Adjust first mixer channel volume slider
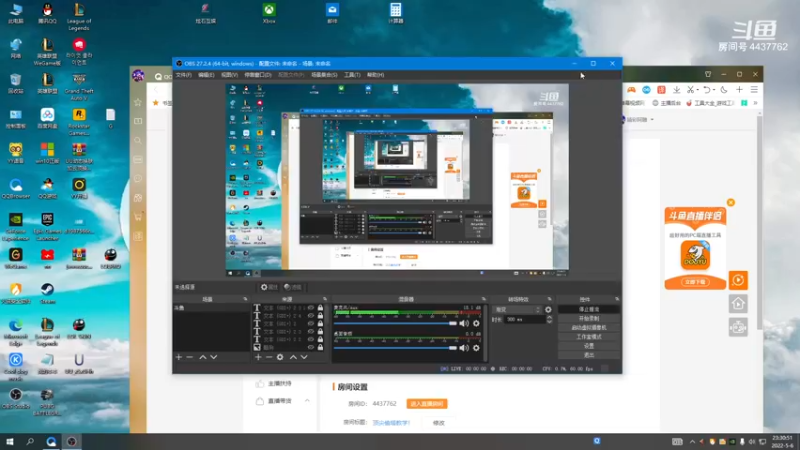Image resolution: width=800 pixels, height=450 pixels. click(395, 323)
